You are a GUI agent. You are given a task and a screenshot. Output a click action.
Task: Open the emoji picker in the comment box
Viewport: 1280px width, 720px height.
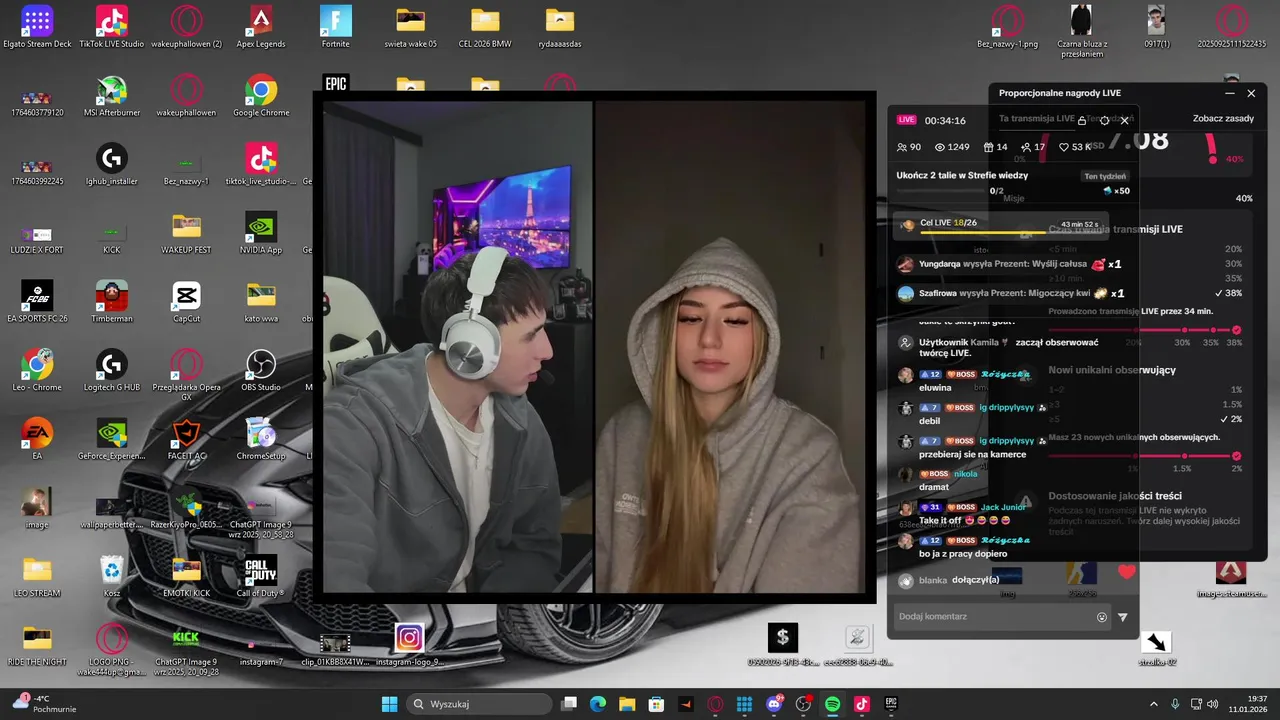1102,617
